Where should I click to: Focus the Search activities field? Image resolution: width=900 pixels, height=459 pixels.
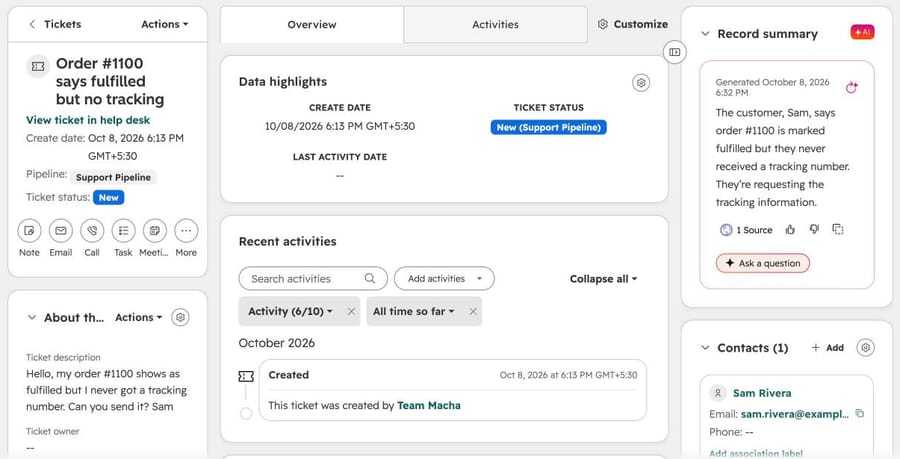click(313, 279)
